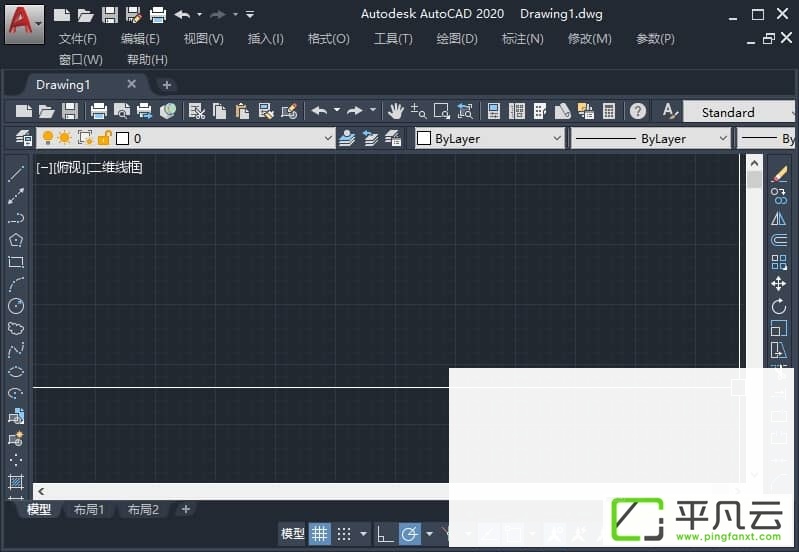Switch to the 布局1 layout tab
This screenshot has height=552, width=799.
click(89, 509)
